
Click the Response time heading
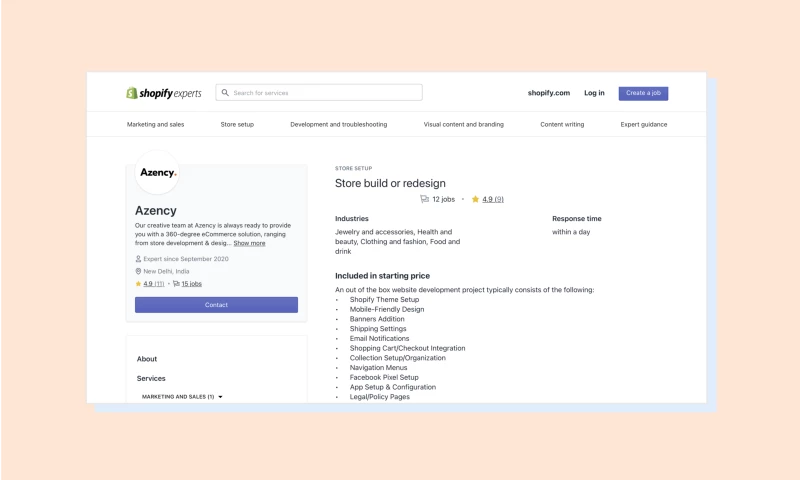577,218
